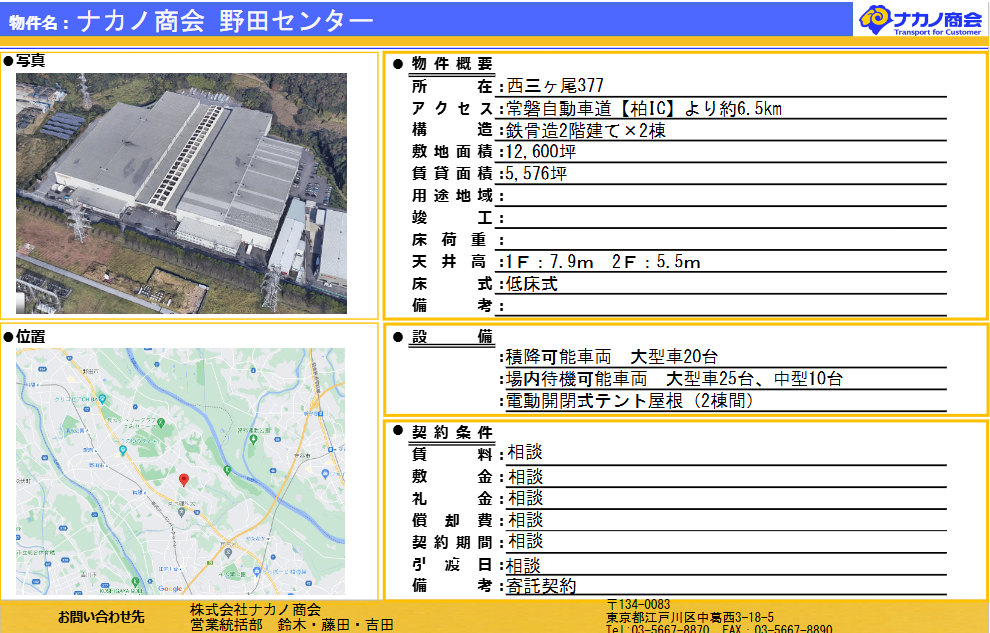Click the 賃貸面積 field label
990x633 pixels.
[452, 174]
